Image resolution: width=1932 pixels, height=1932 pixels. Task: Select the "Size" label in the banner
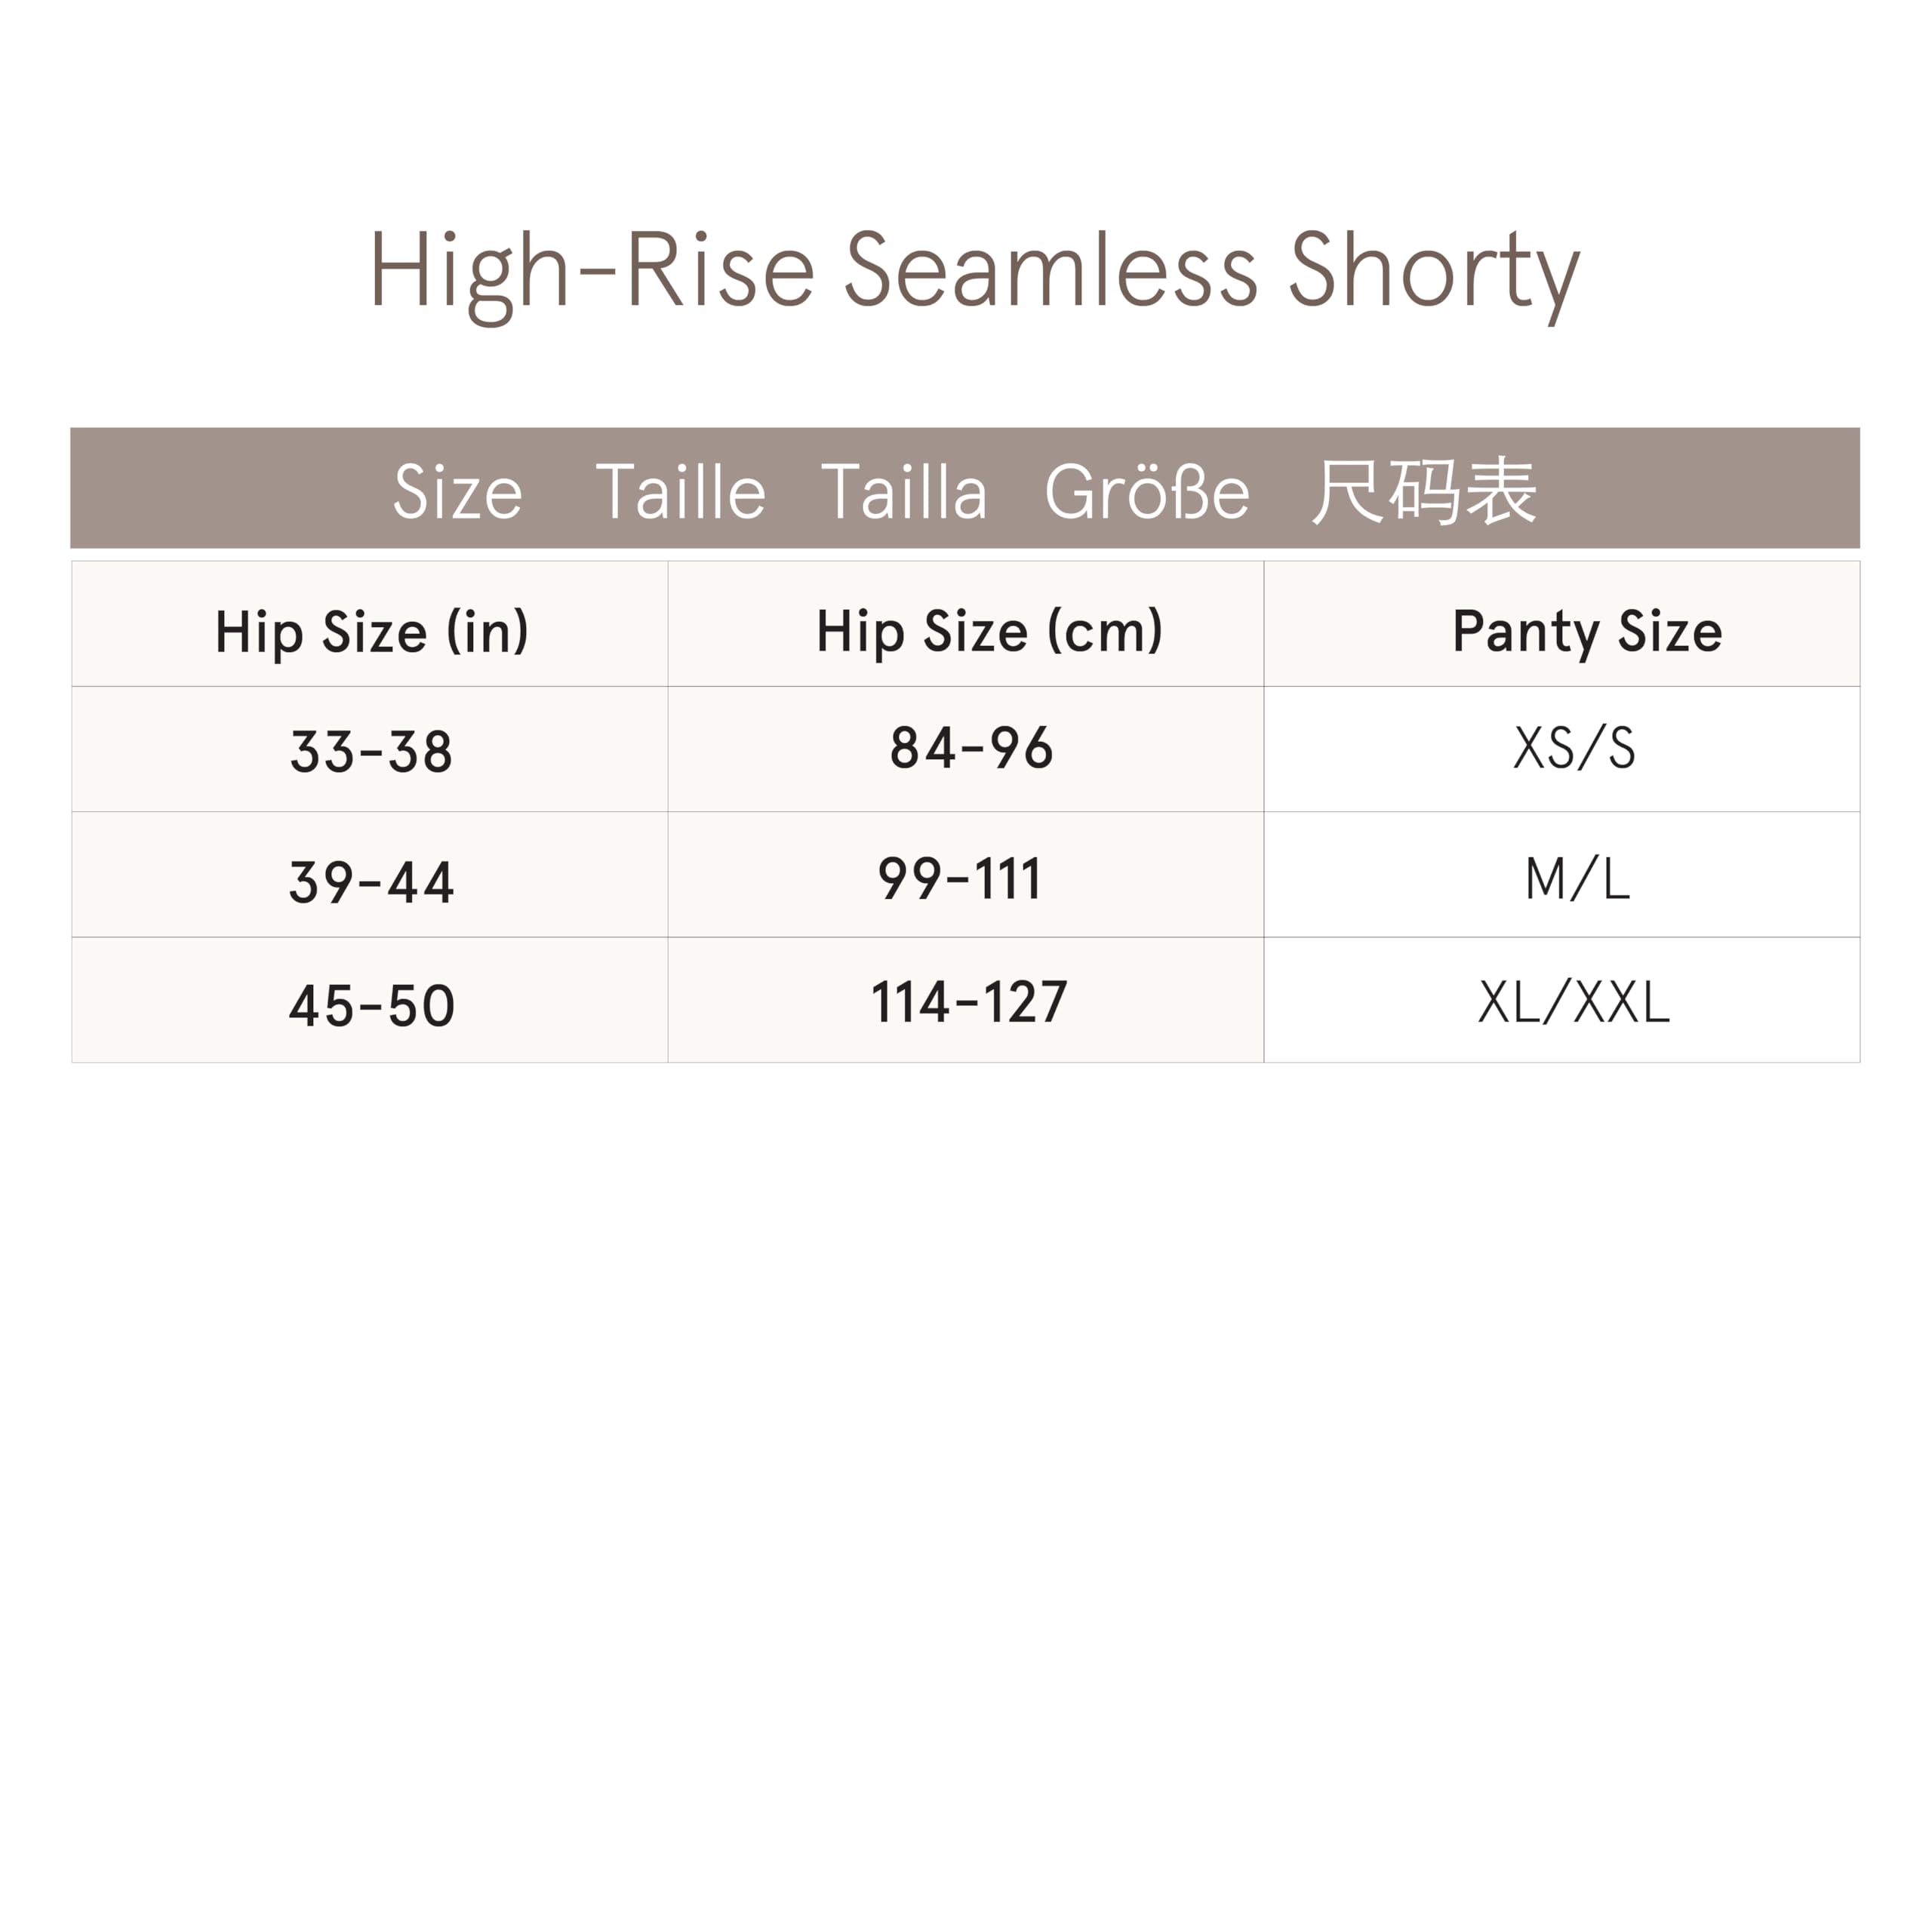[x=457, y=492]
